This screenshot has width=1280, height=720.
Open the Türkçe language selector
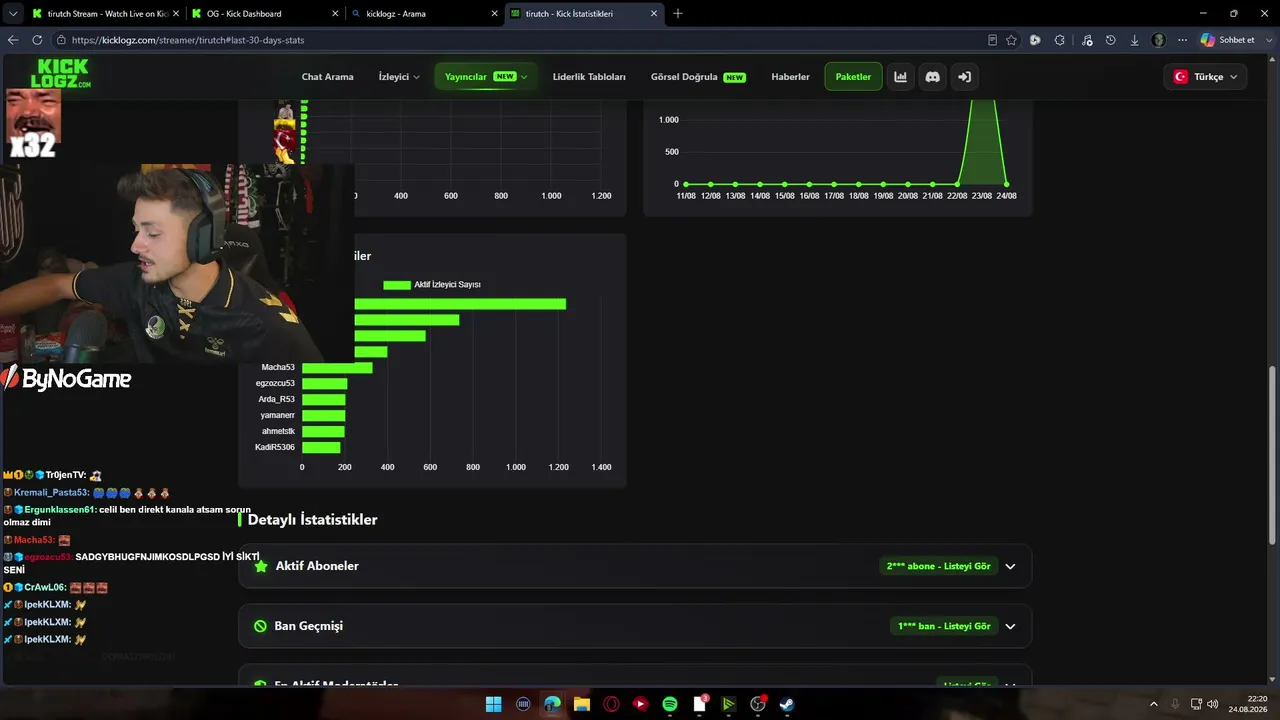point(1205,77)
